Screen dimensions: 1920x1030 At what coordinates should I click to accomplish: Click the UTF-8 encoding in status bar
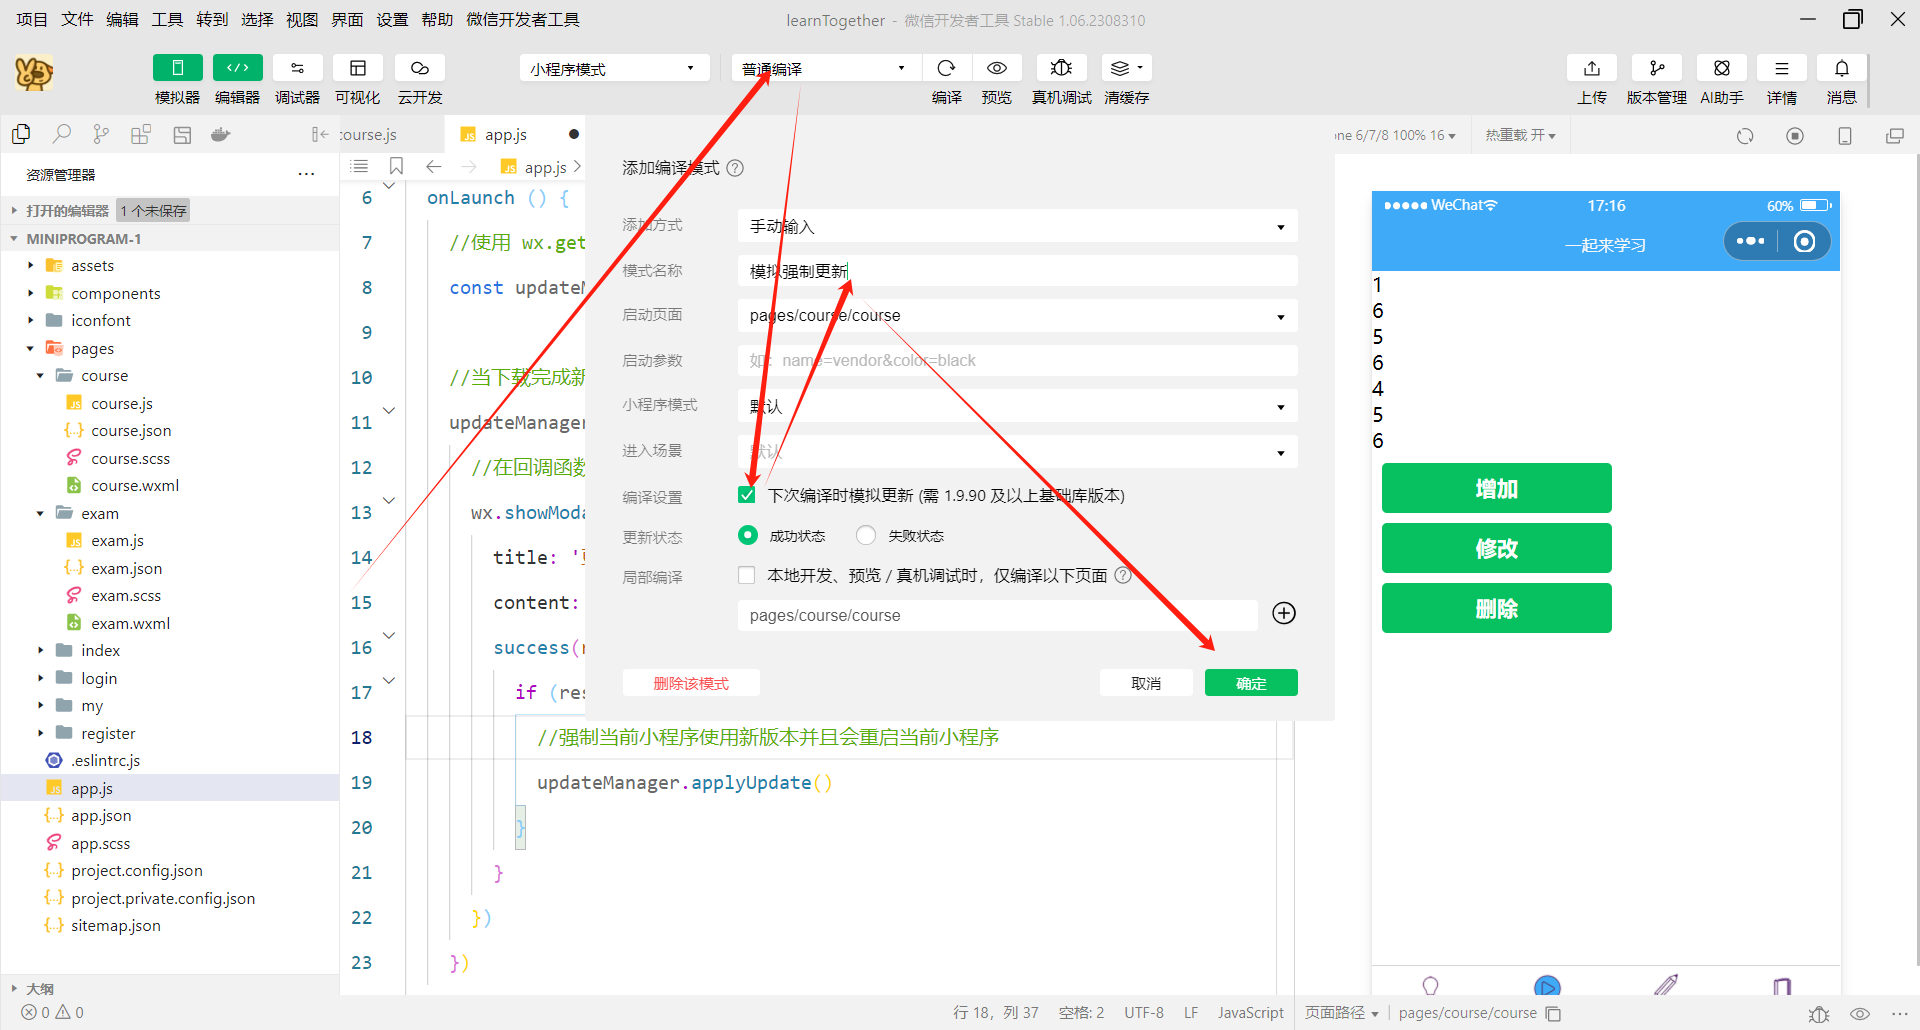(x=1144, y=1013)
